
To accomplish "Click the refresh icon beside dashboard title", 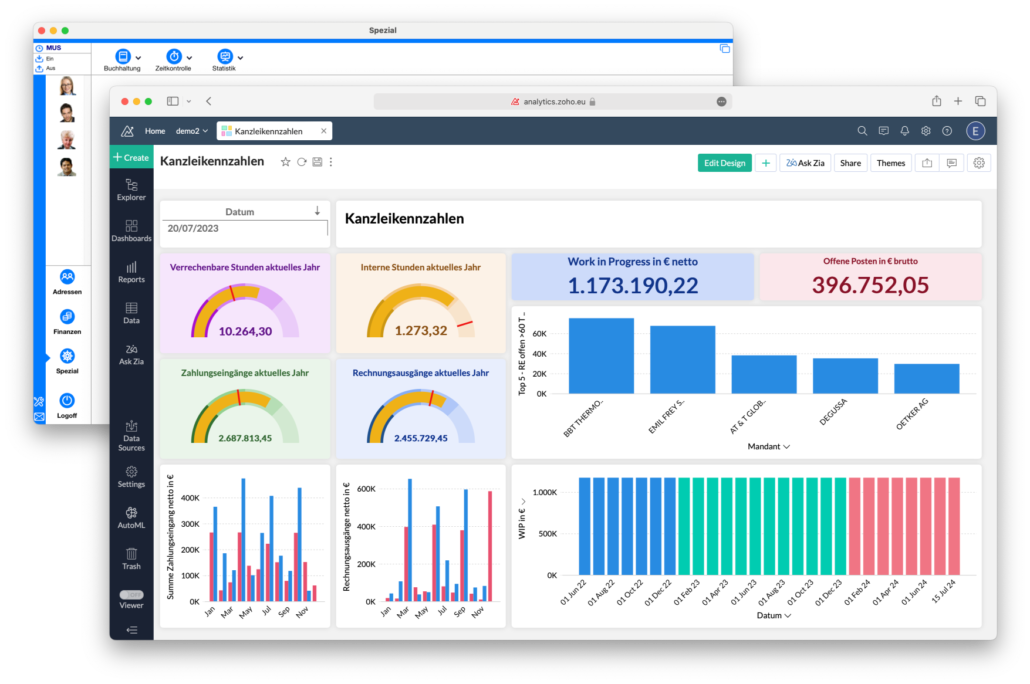I will pos(301,162).
